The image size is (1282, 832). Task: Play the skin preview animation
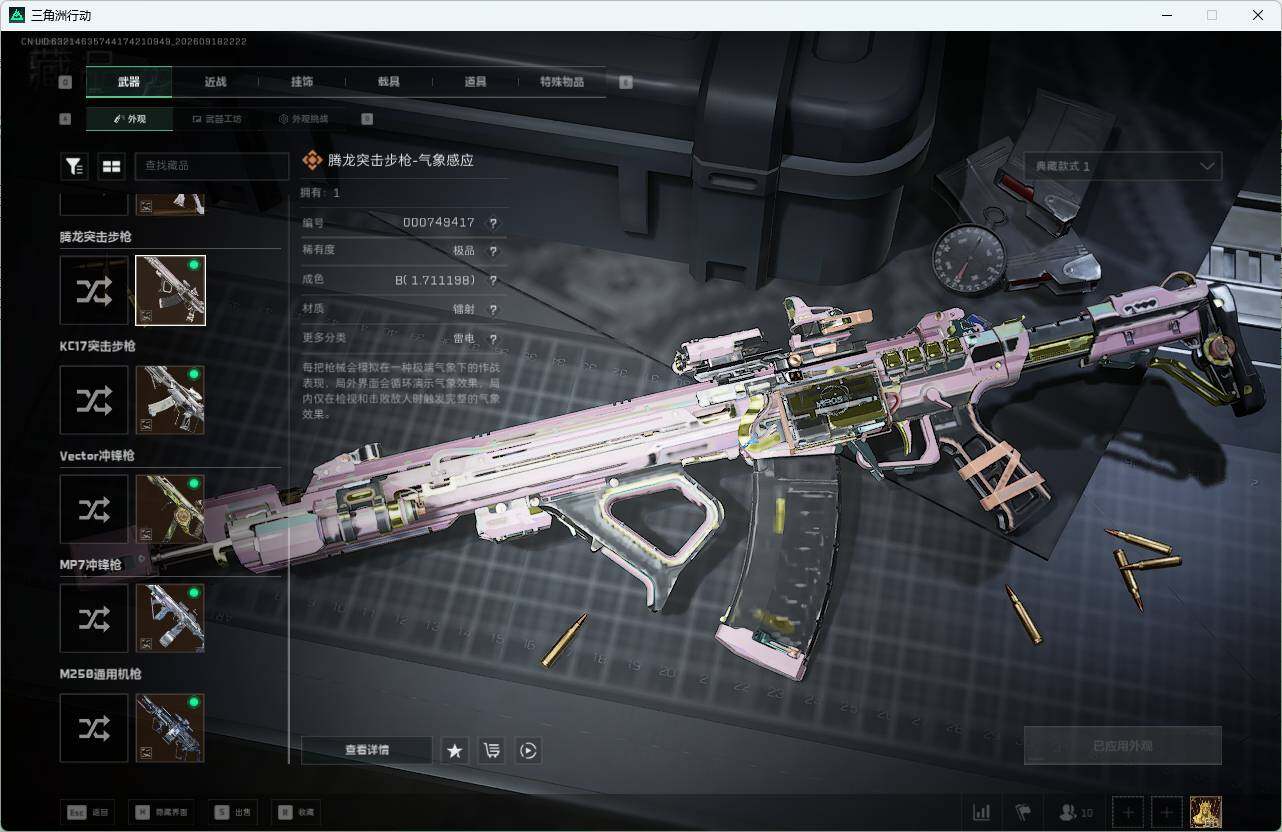tap(528, 750)
